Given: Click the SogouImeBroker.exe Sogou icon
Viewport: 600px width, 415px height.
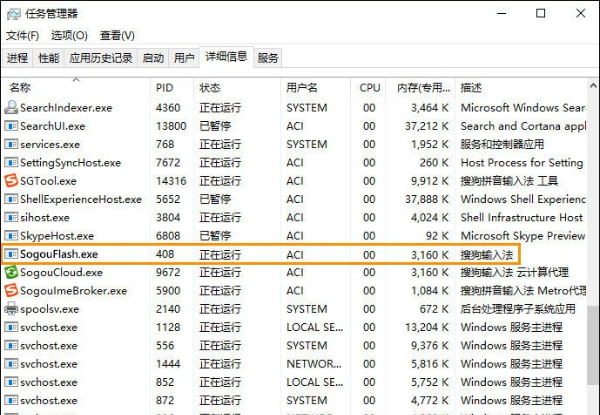Looking at the screenshot, I should [x=11, y=290].
